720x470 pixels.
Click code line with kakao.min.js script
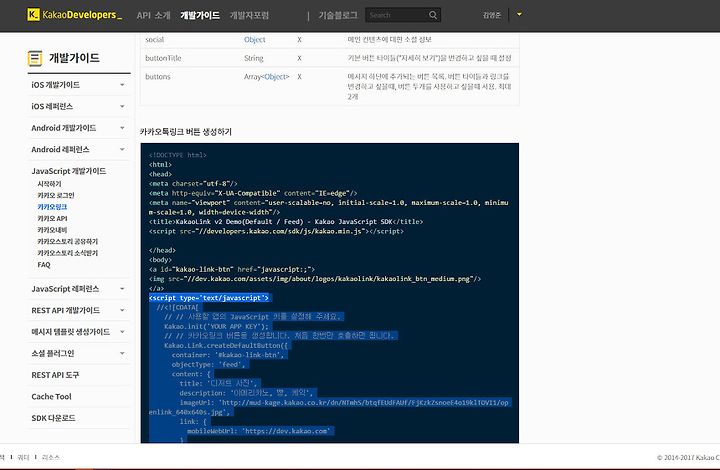coord(276,231)
